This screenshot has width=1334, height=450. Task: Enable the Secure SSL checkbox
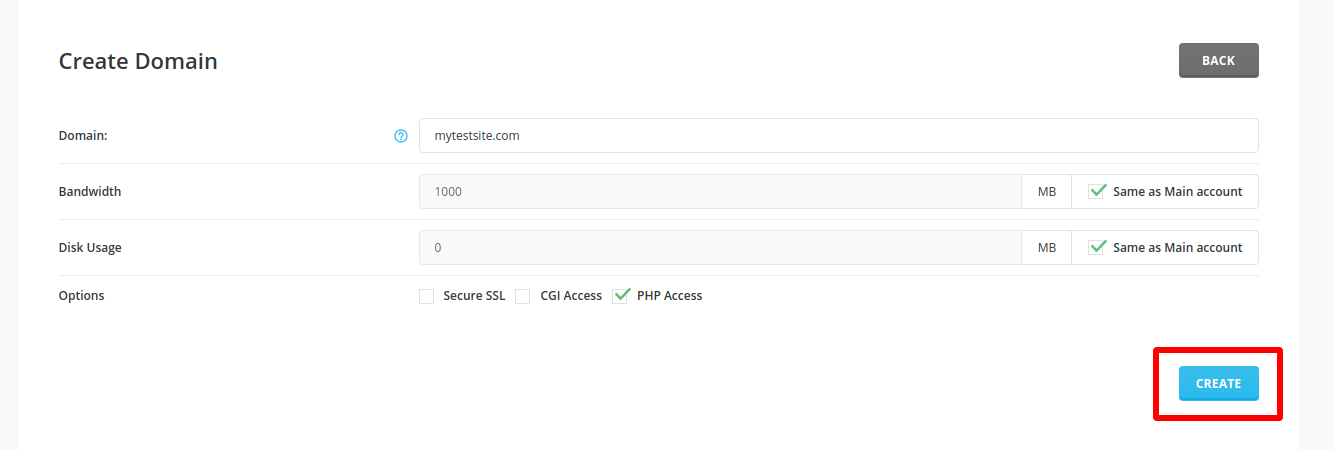(x=427, y=296)
